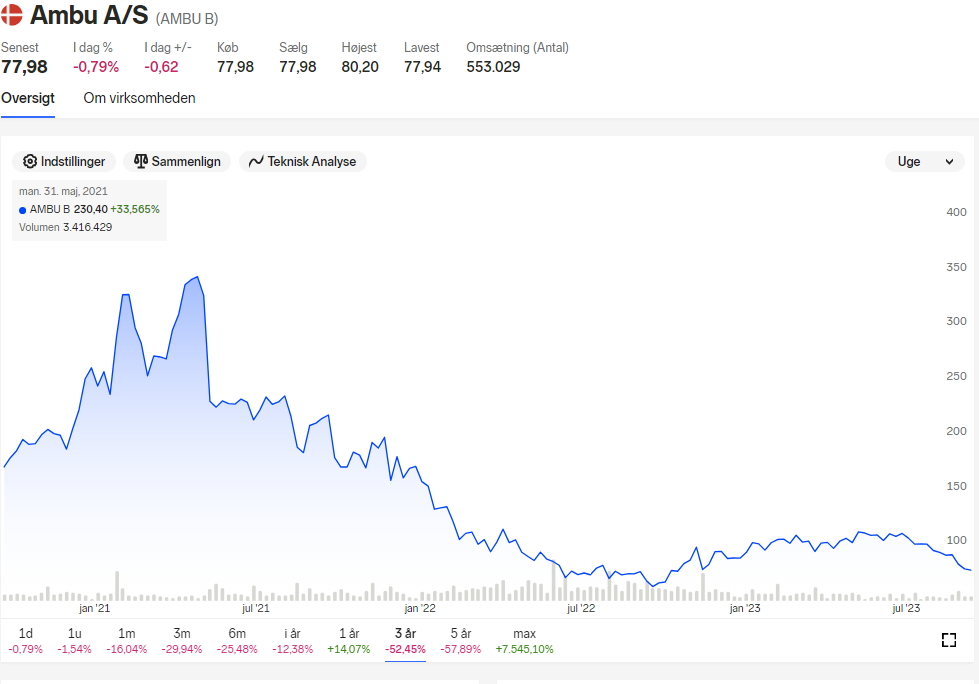Open the Uge interval dropdown
Image resolution: width=979 pixels, height=684 pixels.
point(925,162)
